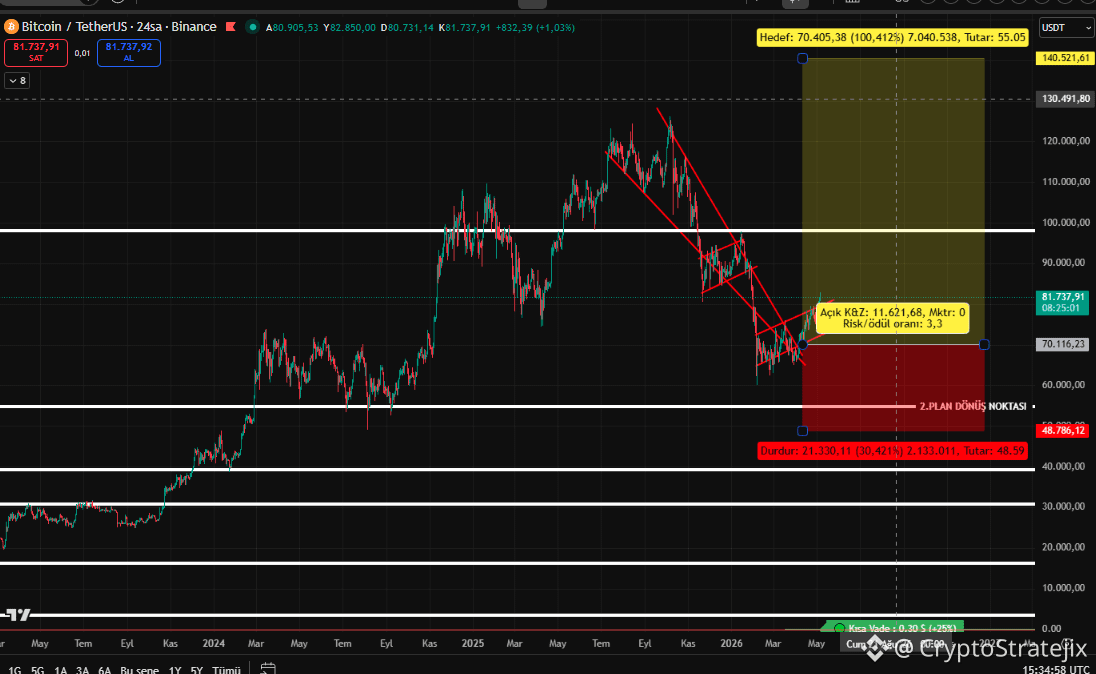Click the bottom stop handle of the long position

(x=802, y=431)
